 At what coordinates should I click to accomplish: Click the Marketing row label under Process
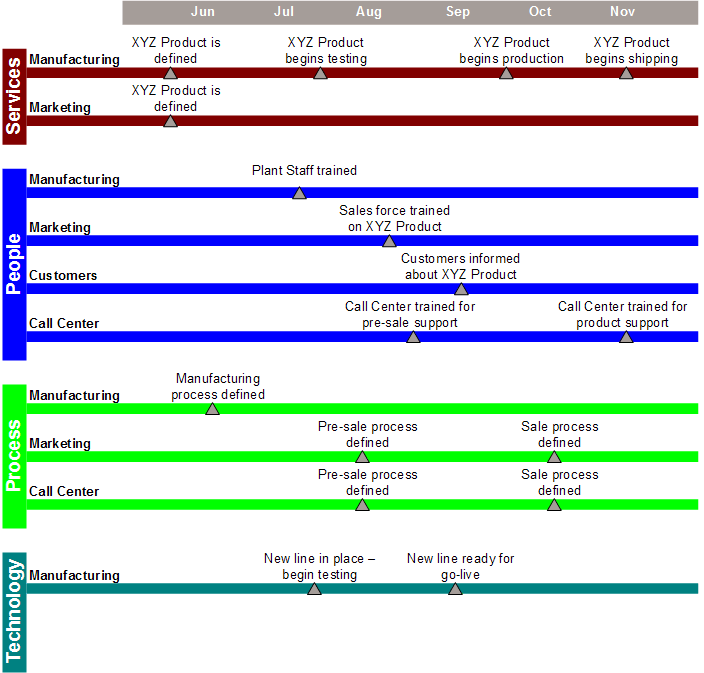60,444
